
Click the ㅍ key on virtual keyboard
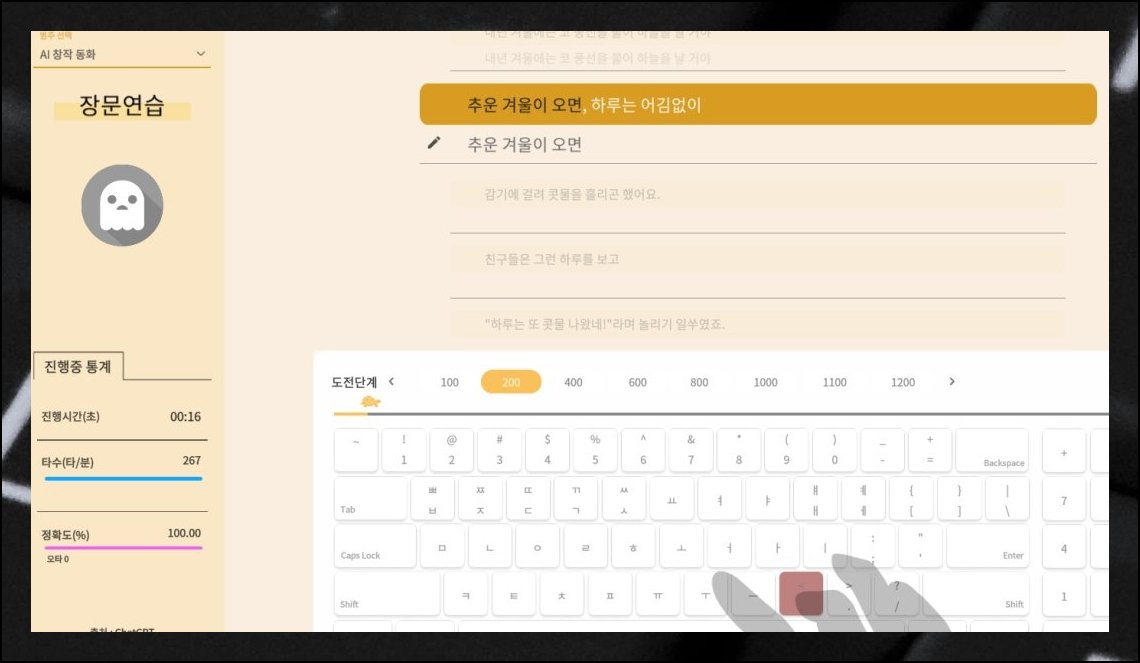609,595
